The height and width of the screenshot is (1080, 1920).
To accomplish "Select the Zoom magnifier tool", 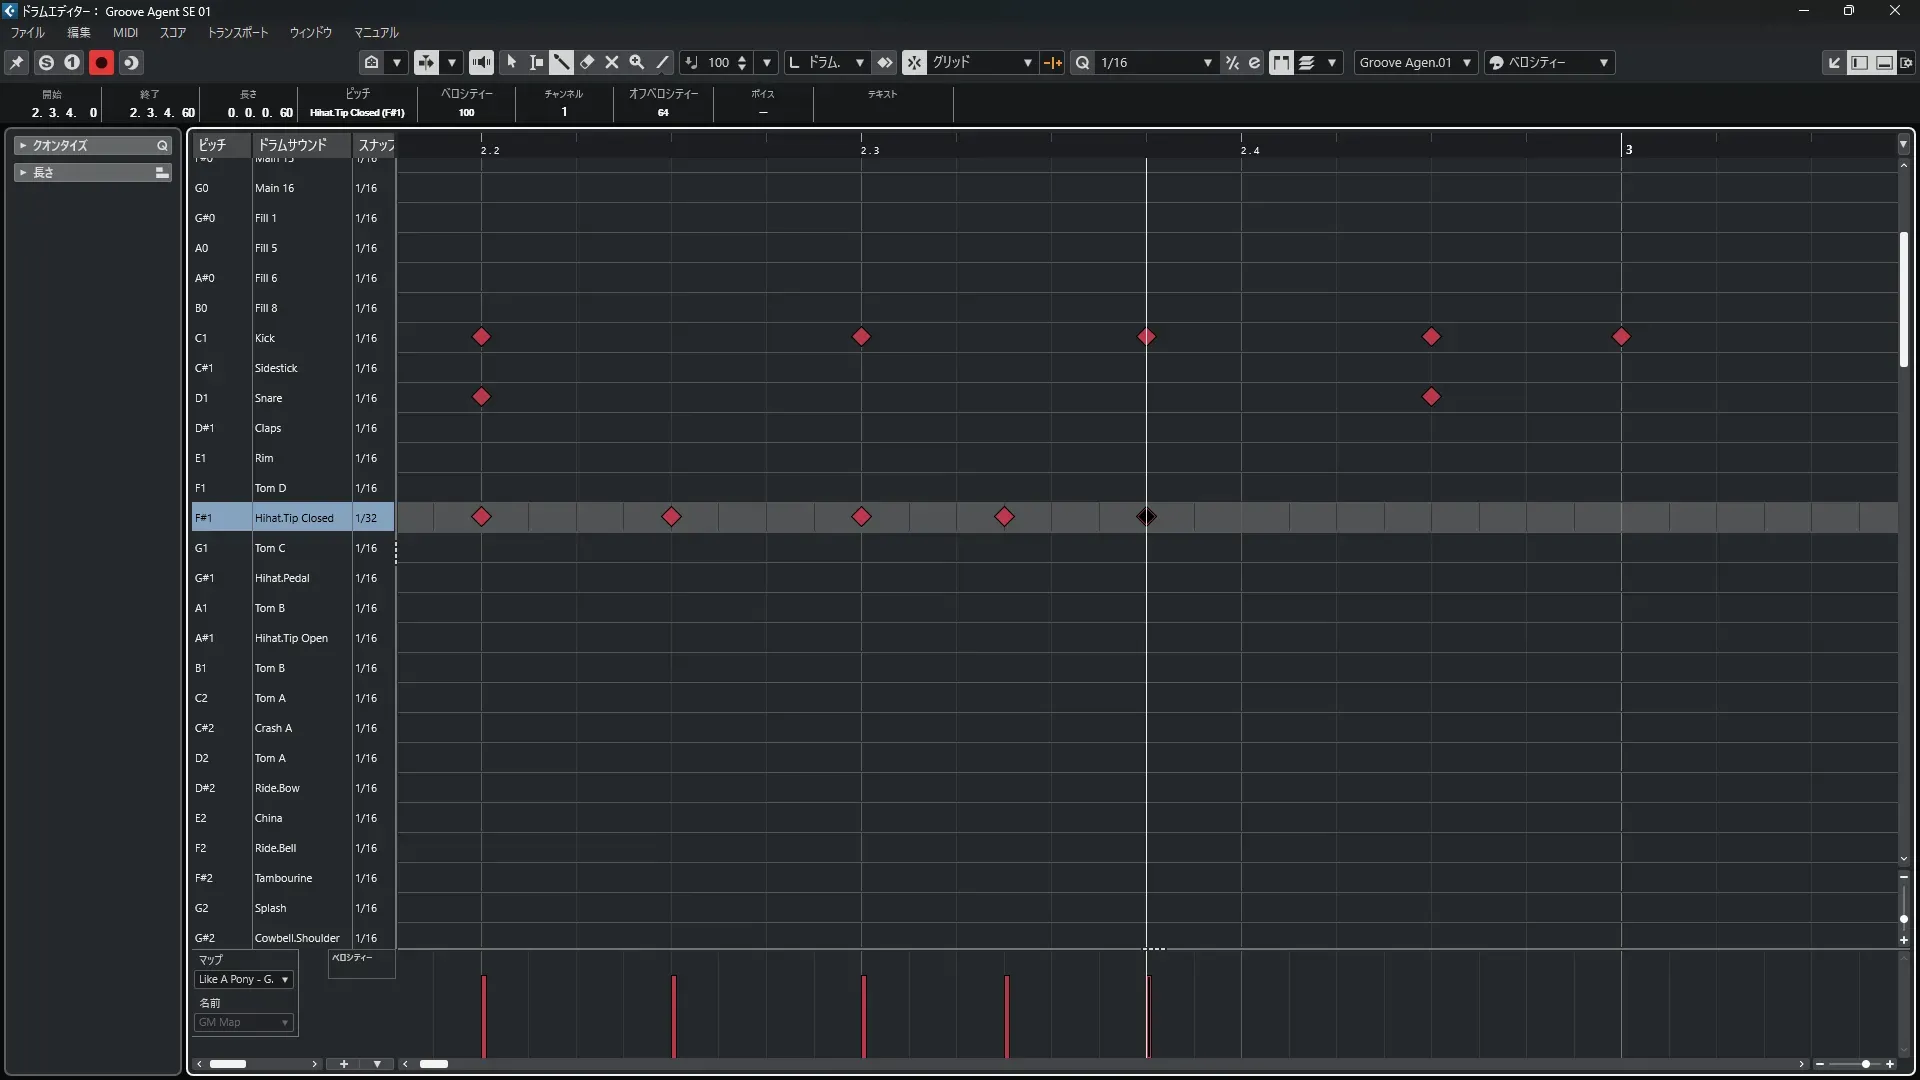I will (637, 62).
